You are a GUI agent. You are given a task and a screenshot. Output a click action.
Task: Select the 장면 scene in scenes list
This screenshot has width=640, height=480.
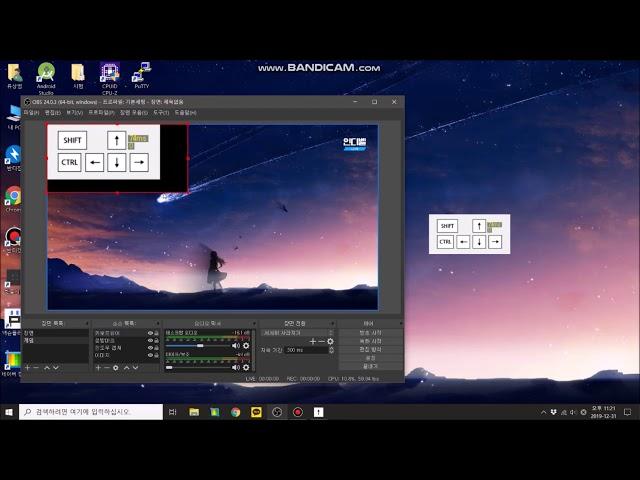pyautogui.click(x=55, y=333)
